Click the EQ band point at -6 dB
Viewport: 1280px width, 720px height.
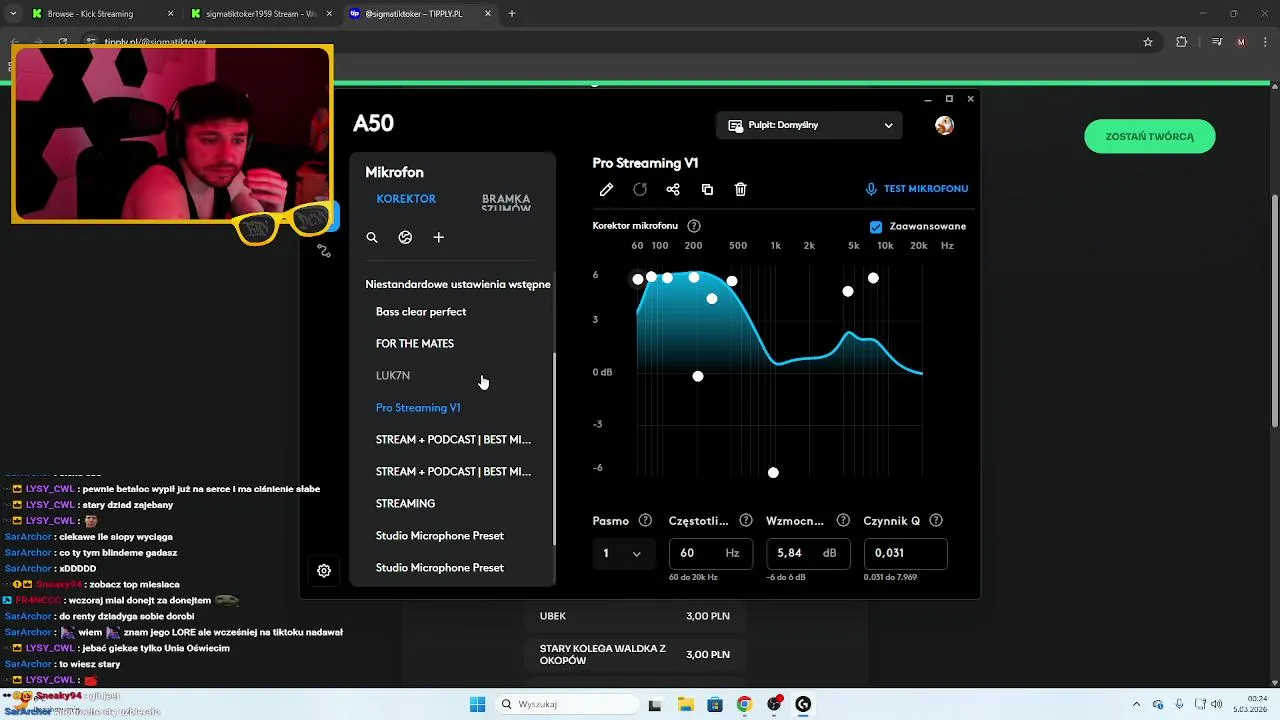[773, 472]
